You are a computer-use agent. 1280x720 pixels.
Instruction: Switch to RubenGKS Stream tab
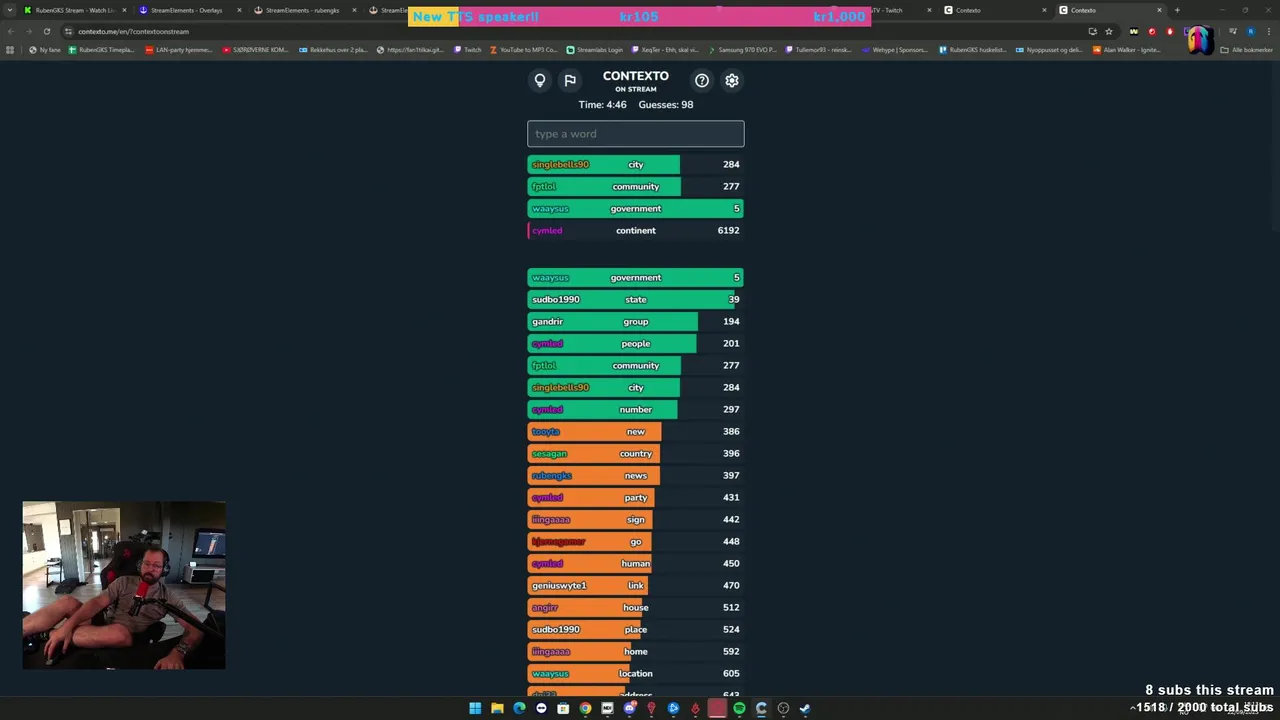(x=74, y=10)
